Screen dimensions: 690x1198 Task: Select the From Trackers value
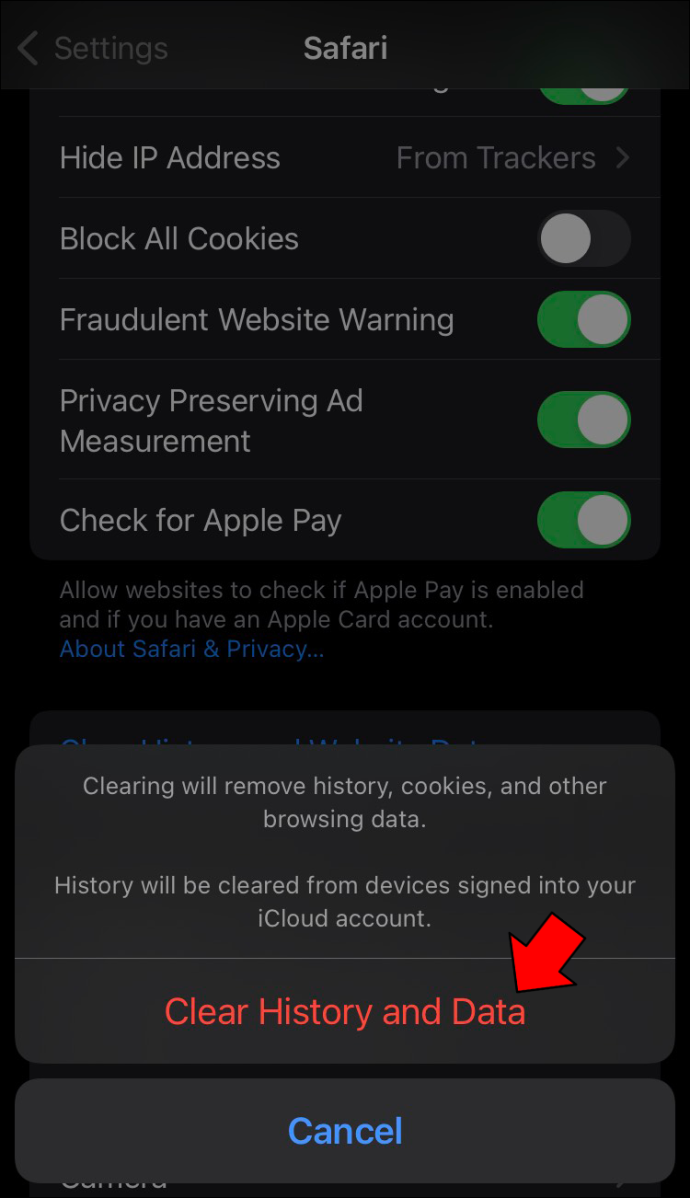click(x=495, y=158)
